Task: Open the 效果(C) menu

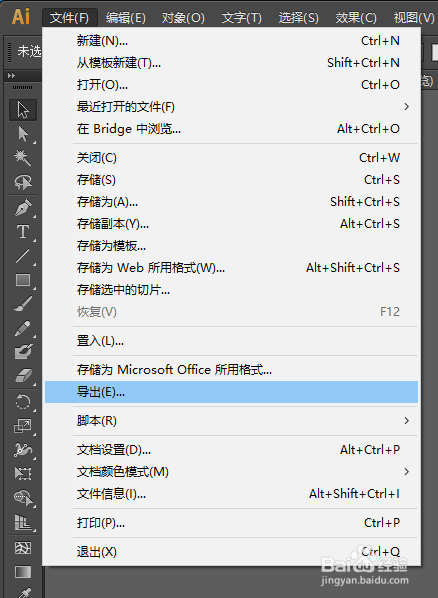Action: 356,18
